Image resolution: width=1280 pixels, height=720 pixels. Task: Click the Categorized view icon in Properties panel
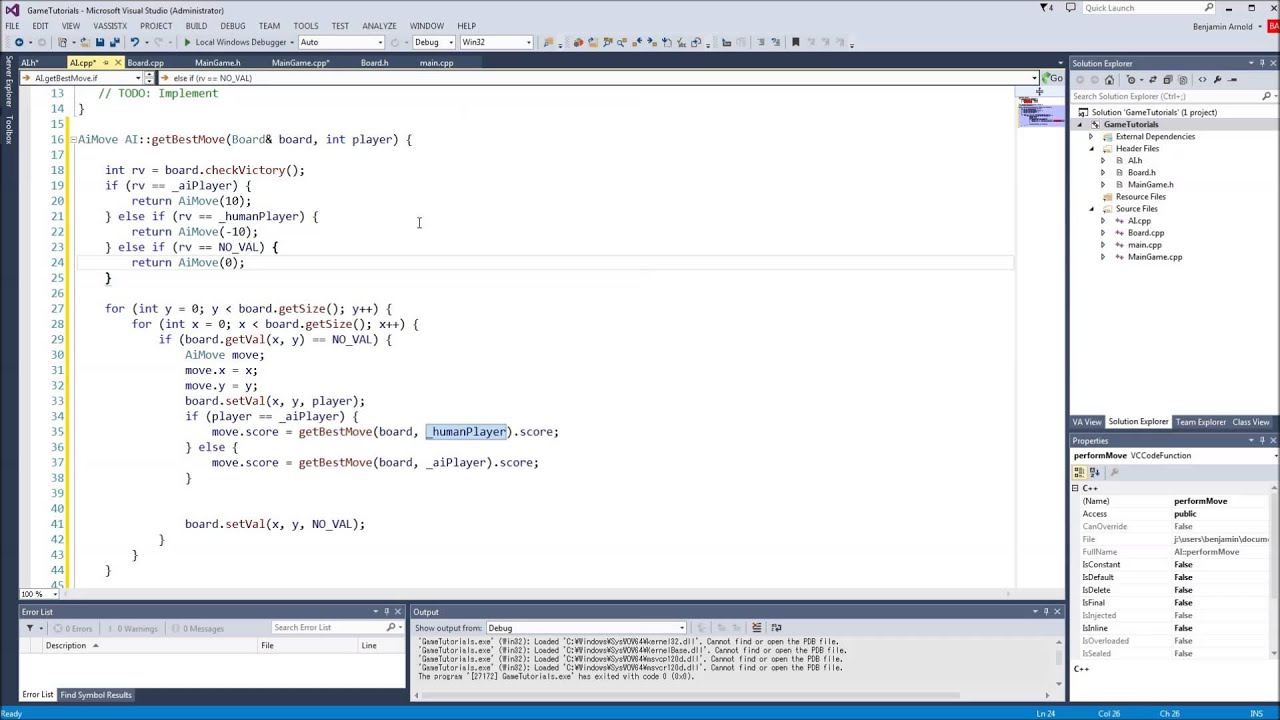pos(1079,472)
